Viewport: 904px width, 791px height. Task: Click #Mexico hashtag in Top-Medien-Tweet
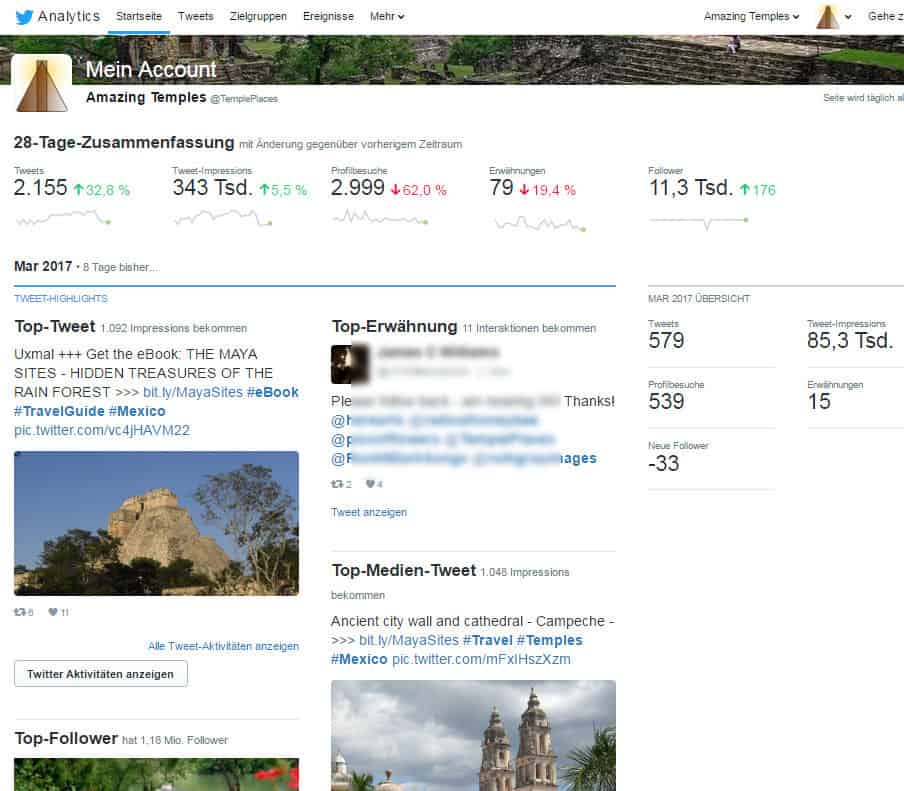pos(359,659)
